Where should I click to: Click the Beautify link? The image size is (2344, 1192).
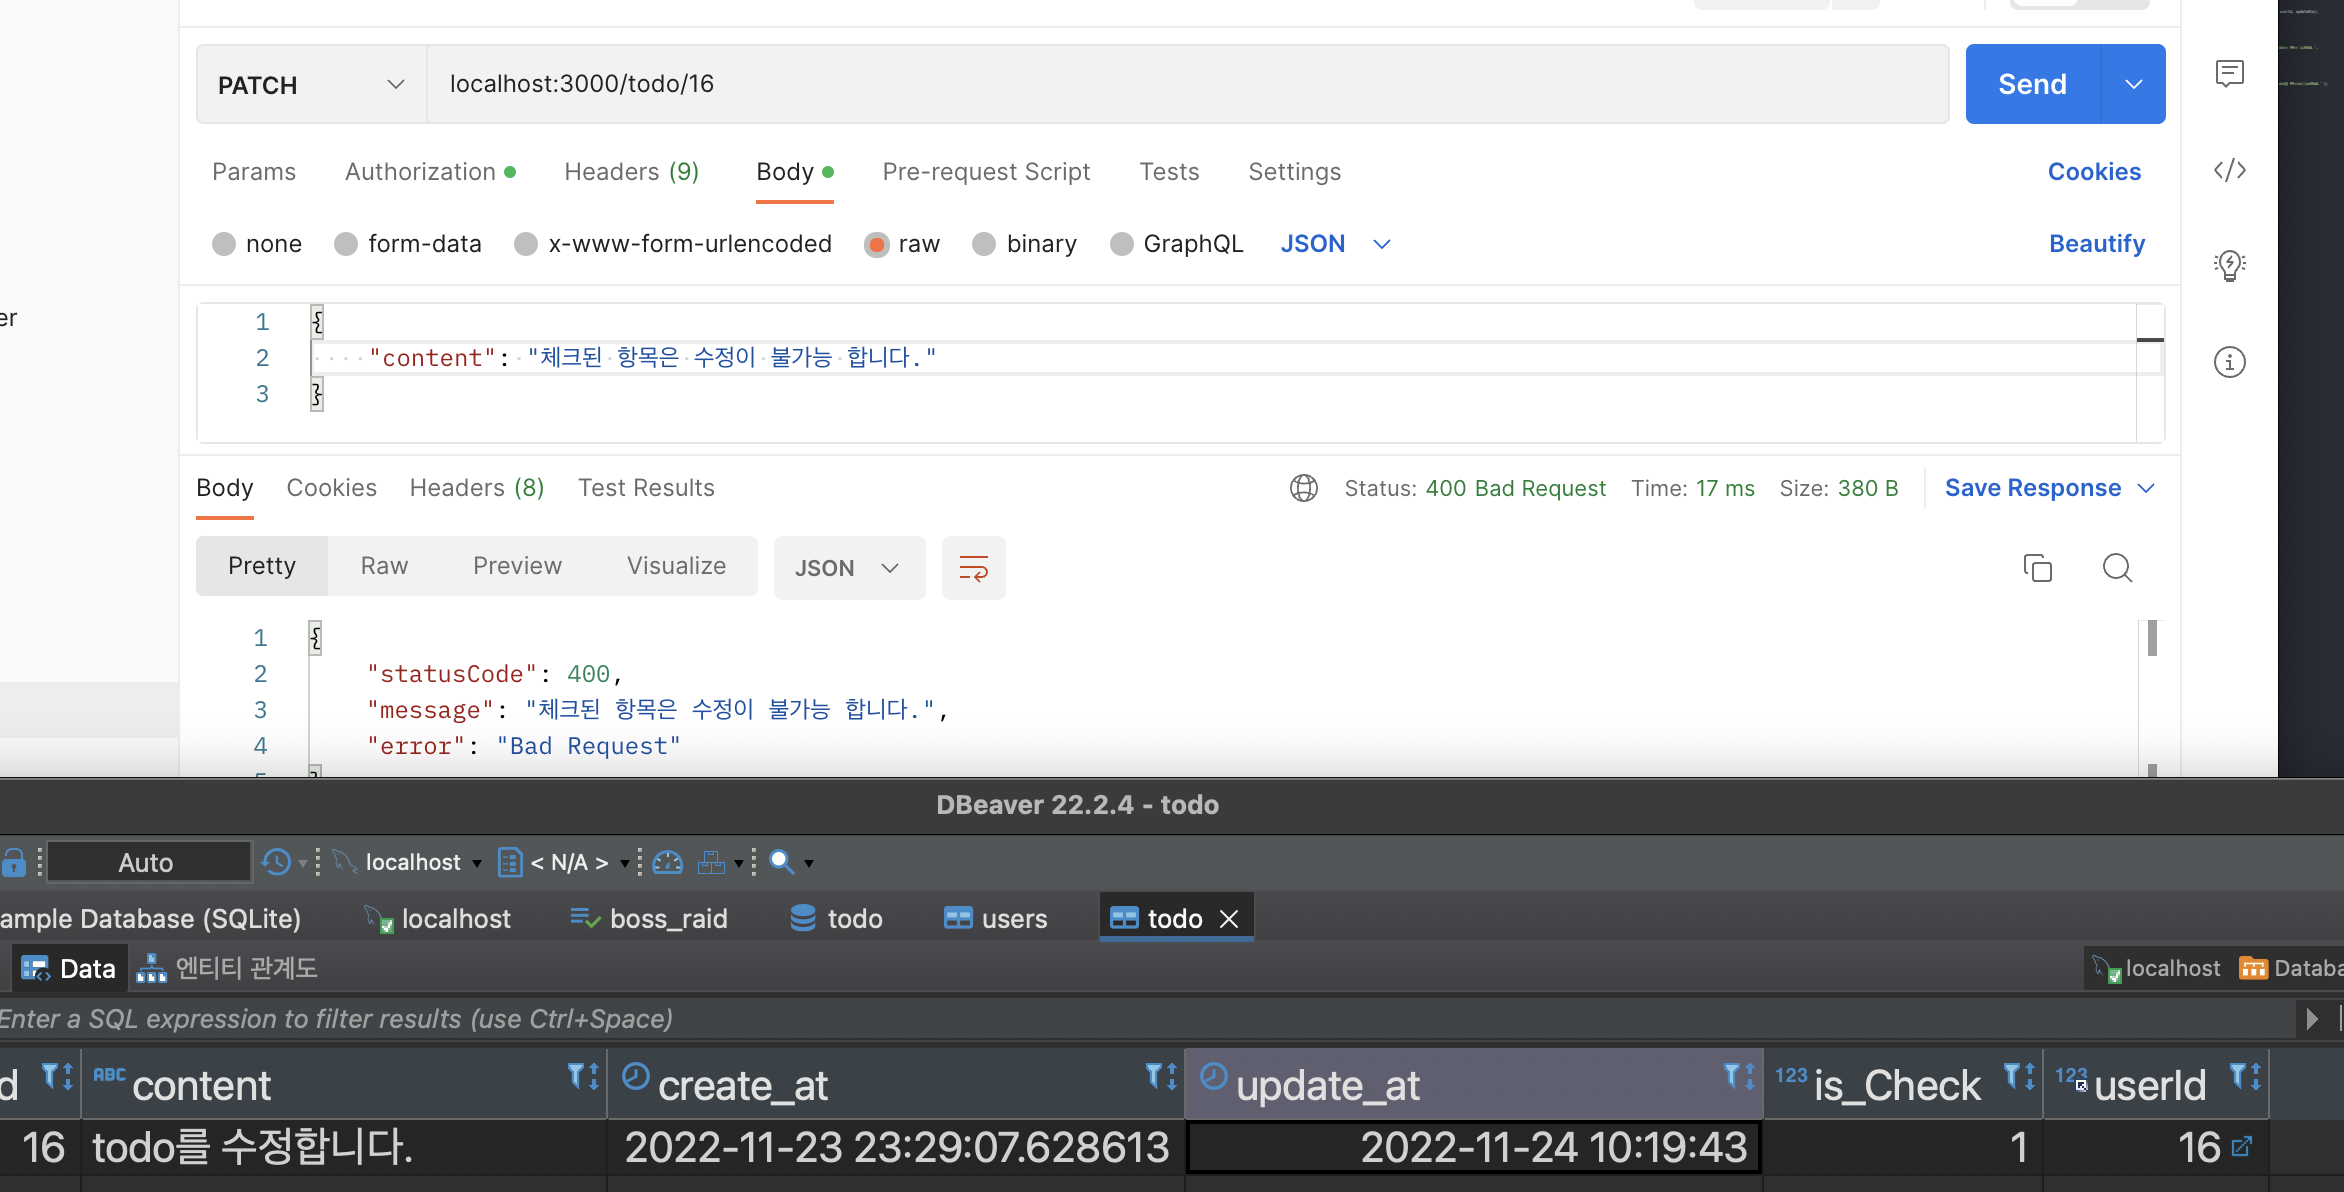click(x=2096, y=244)
